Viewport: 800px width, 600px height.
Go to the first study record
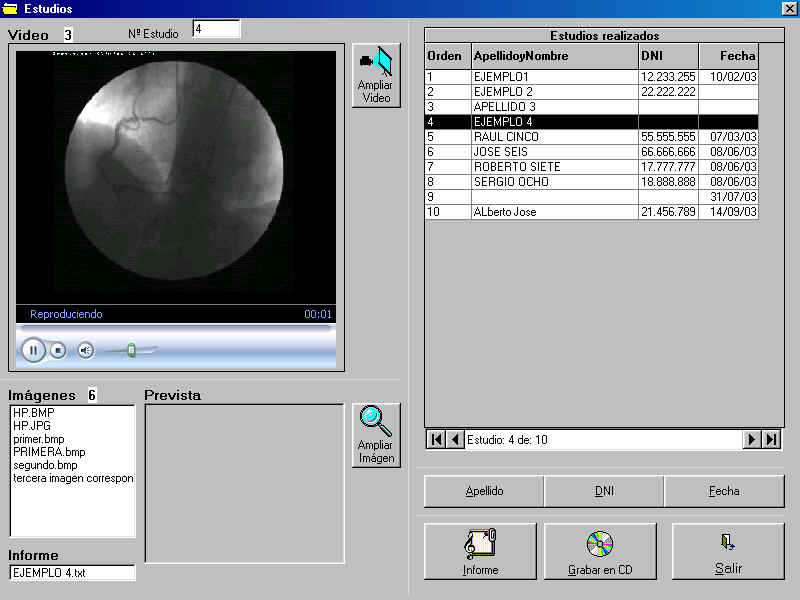tap(436, 439)
